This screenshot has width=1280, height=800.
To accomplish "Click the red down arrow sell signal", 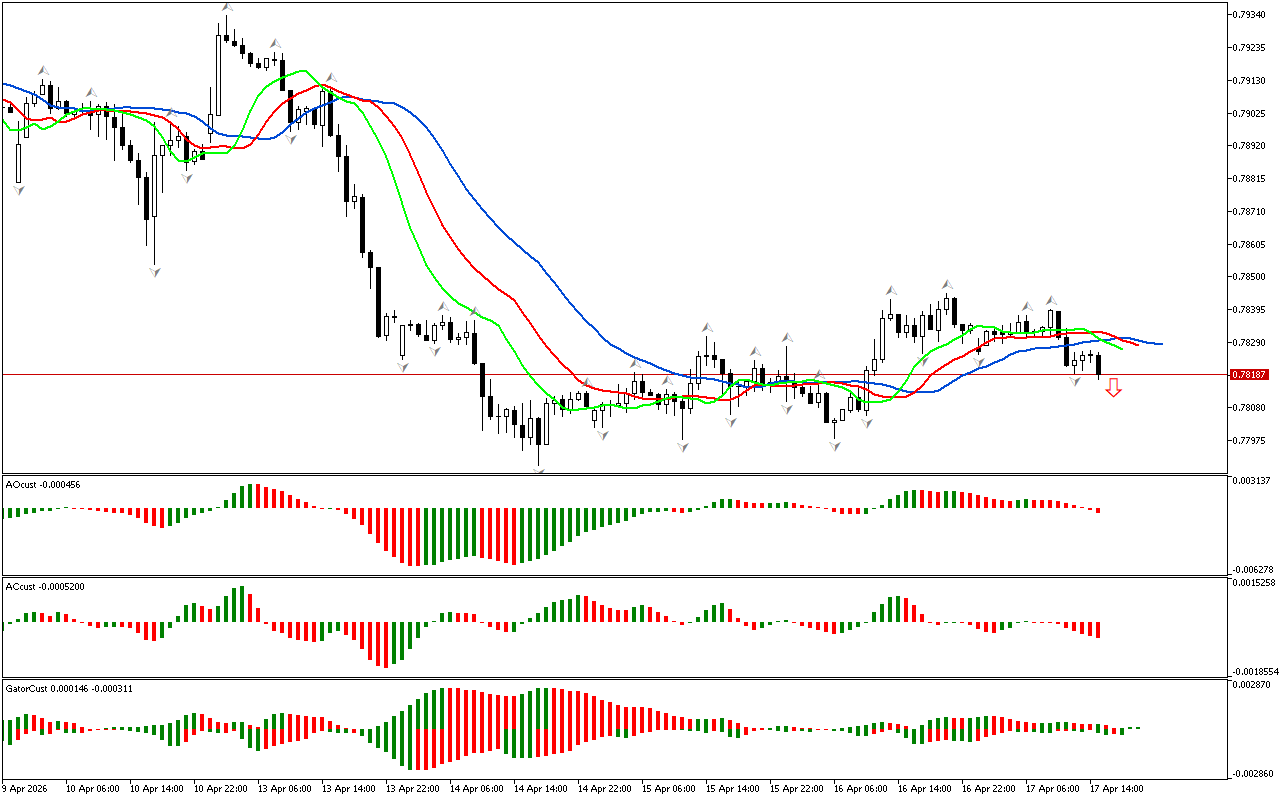I will pyautogui.click(x=1113, y=388).
